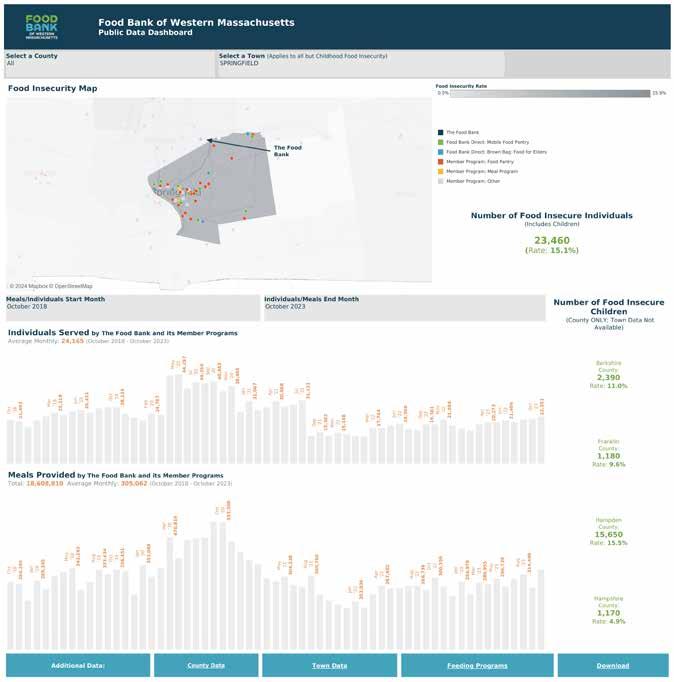Click the 'Rate: 15.1%' text

pyautogui.click(x=552, y=251)
